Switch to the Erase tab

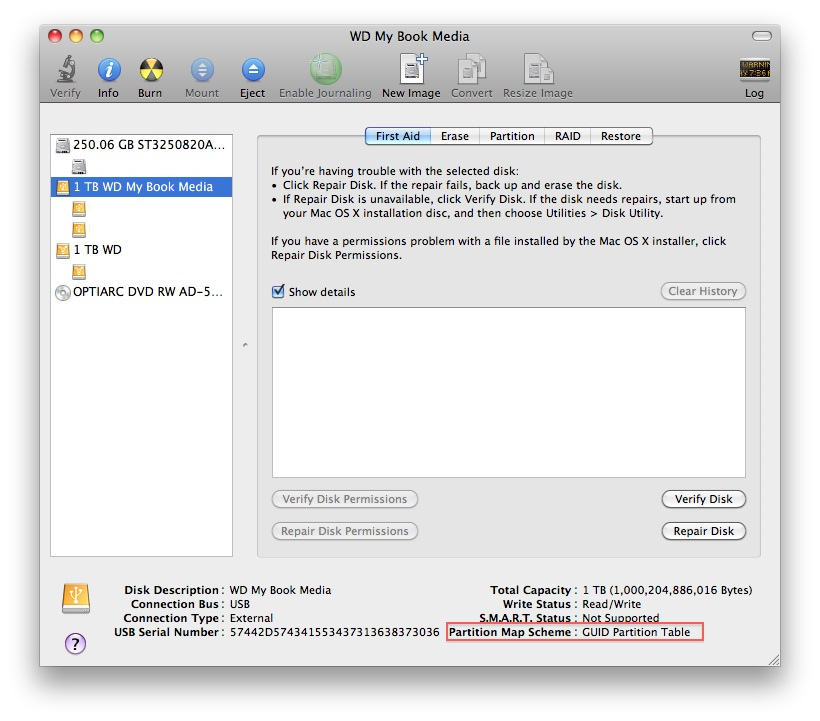pyautogui.click(x=454, y=136)
